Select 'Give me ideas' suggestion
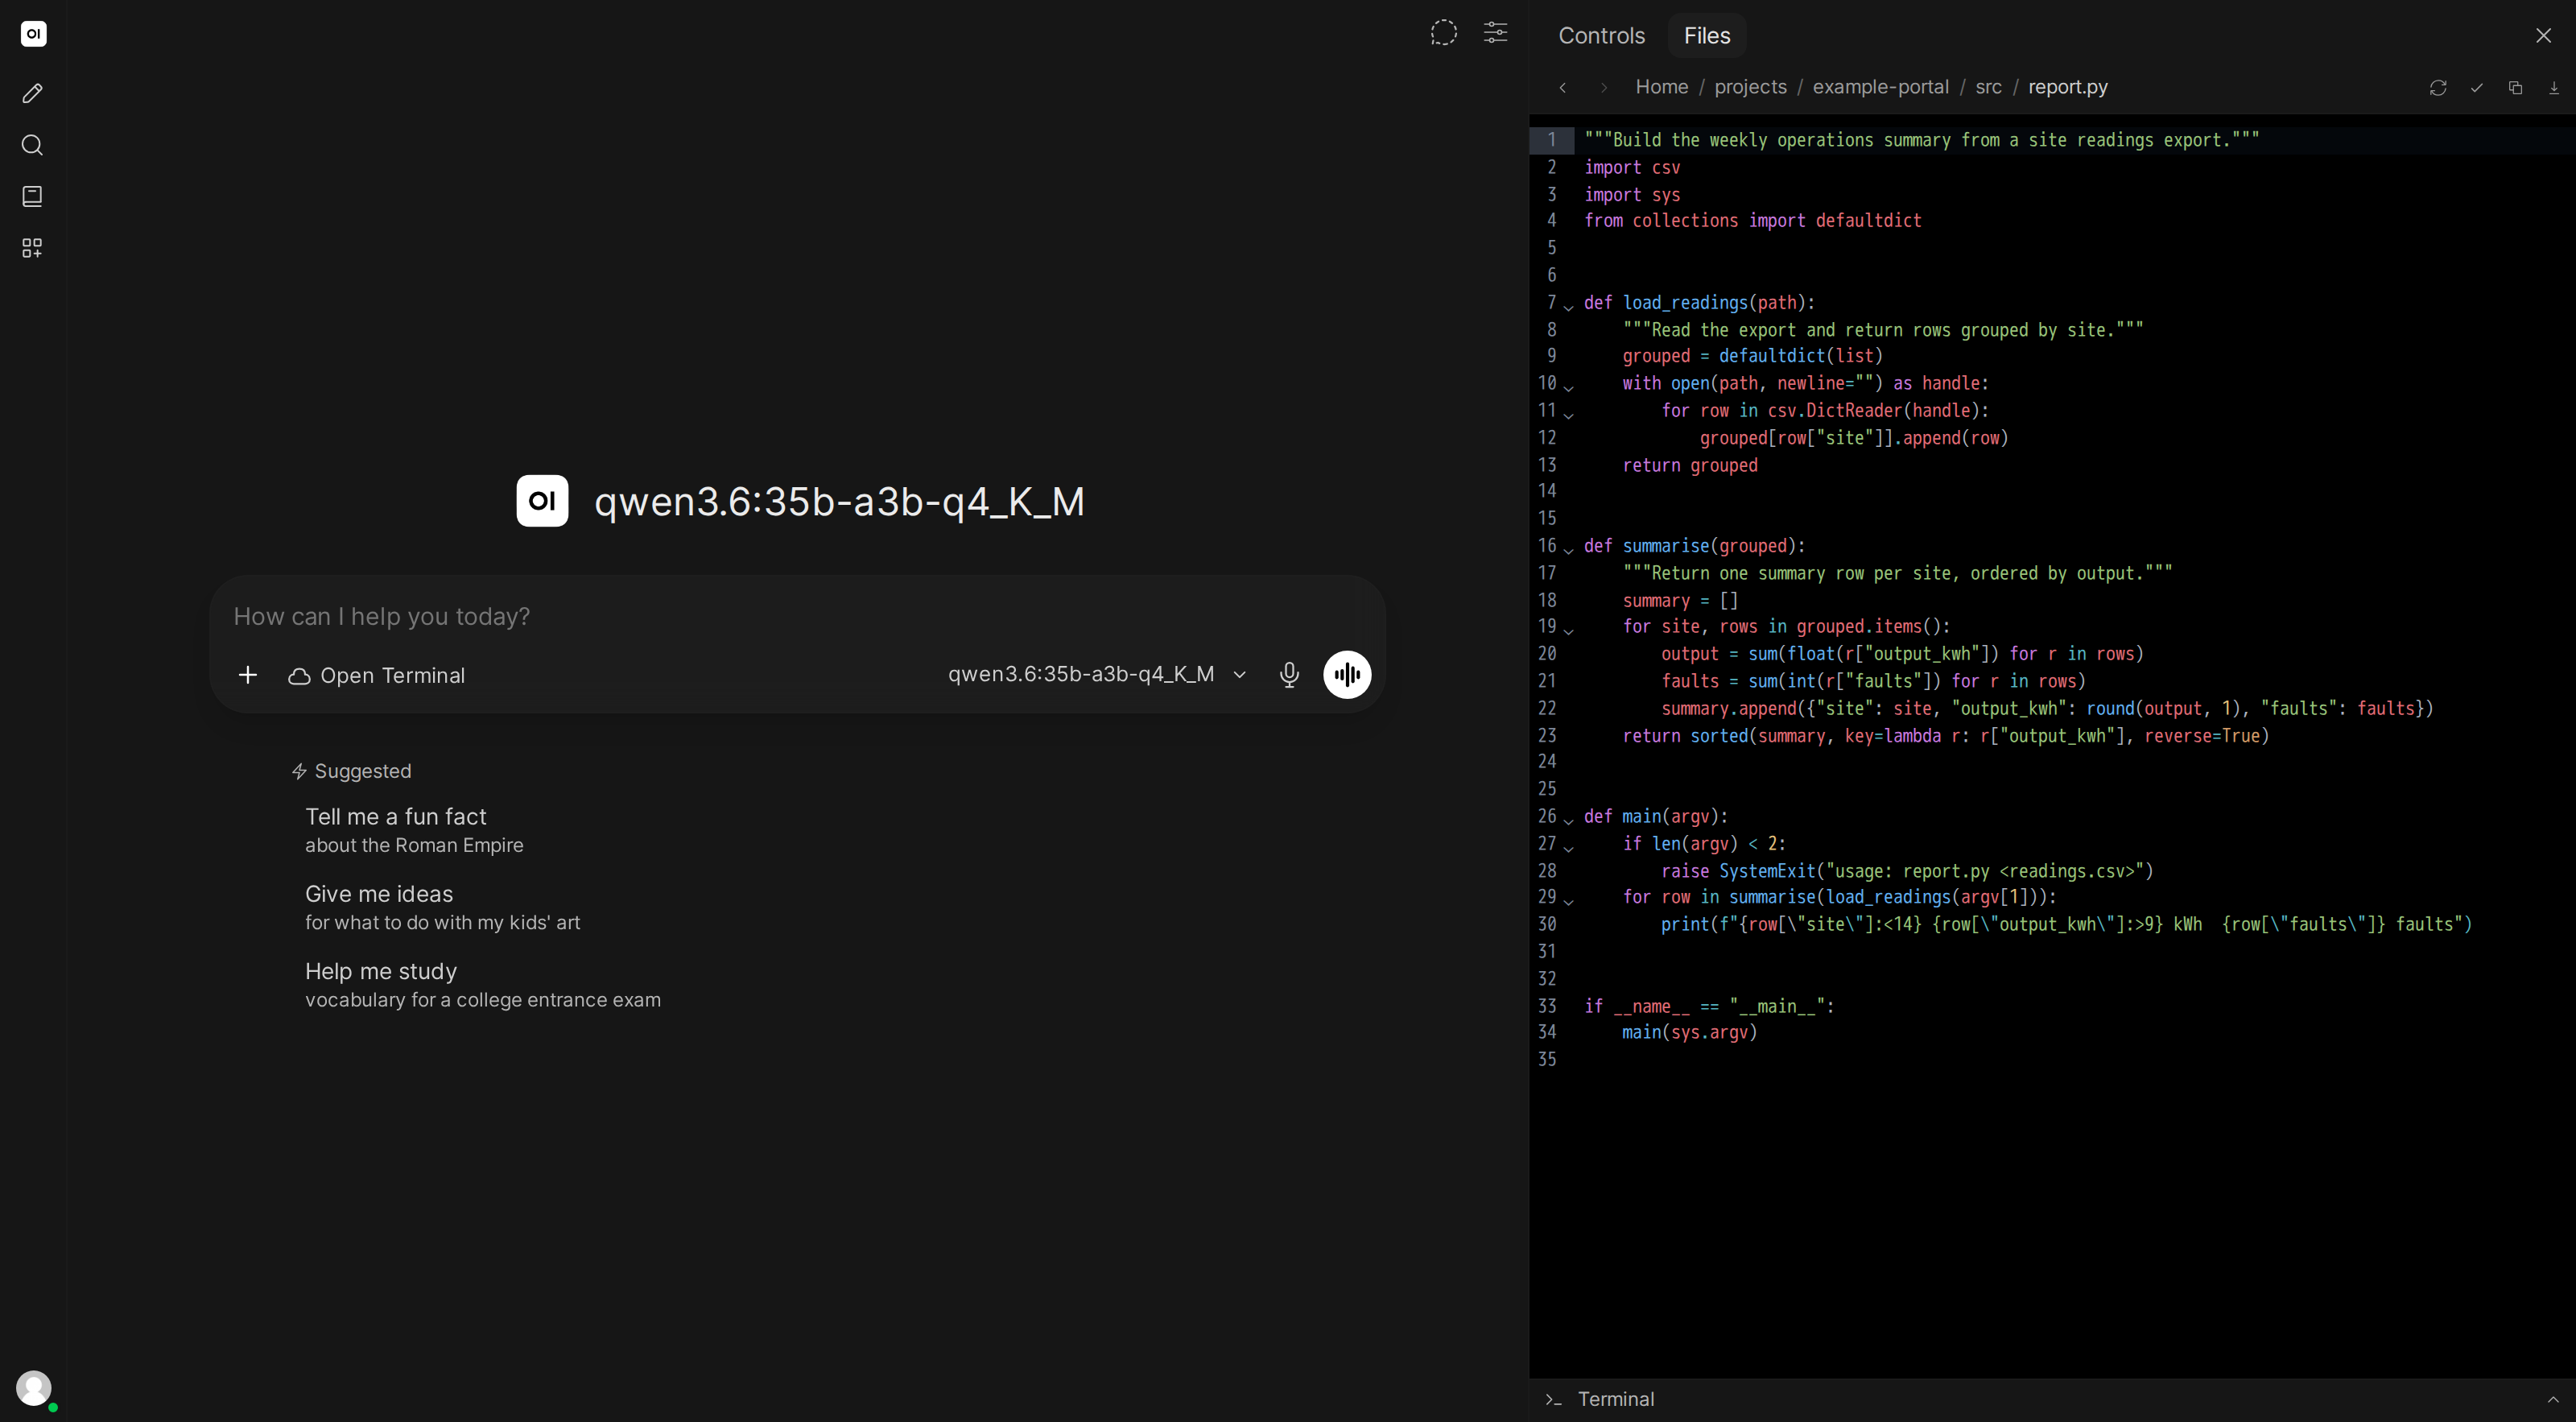Viewport: 2576px width, 1422px height. (x=442, y=907)
